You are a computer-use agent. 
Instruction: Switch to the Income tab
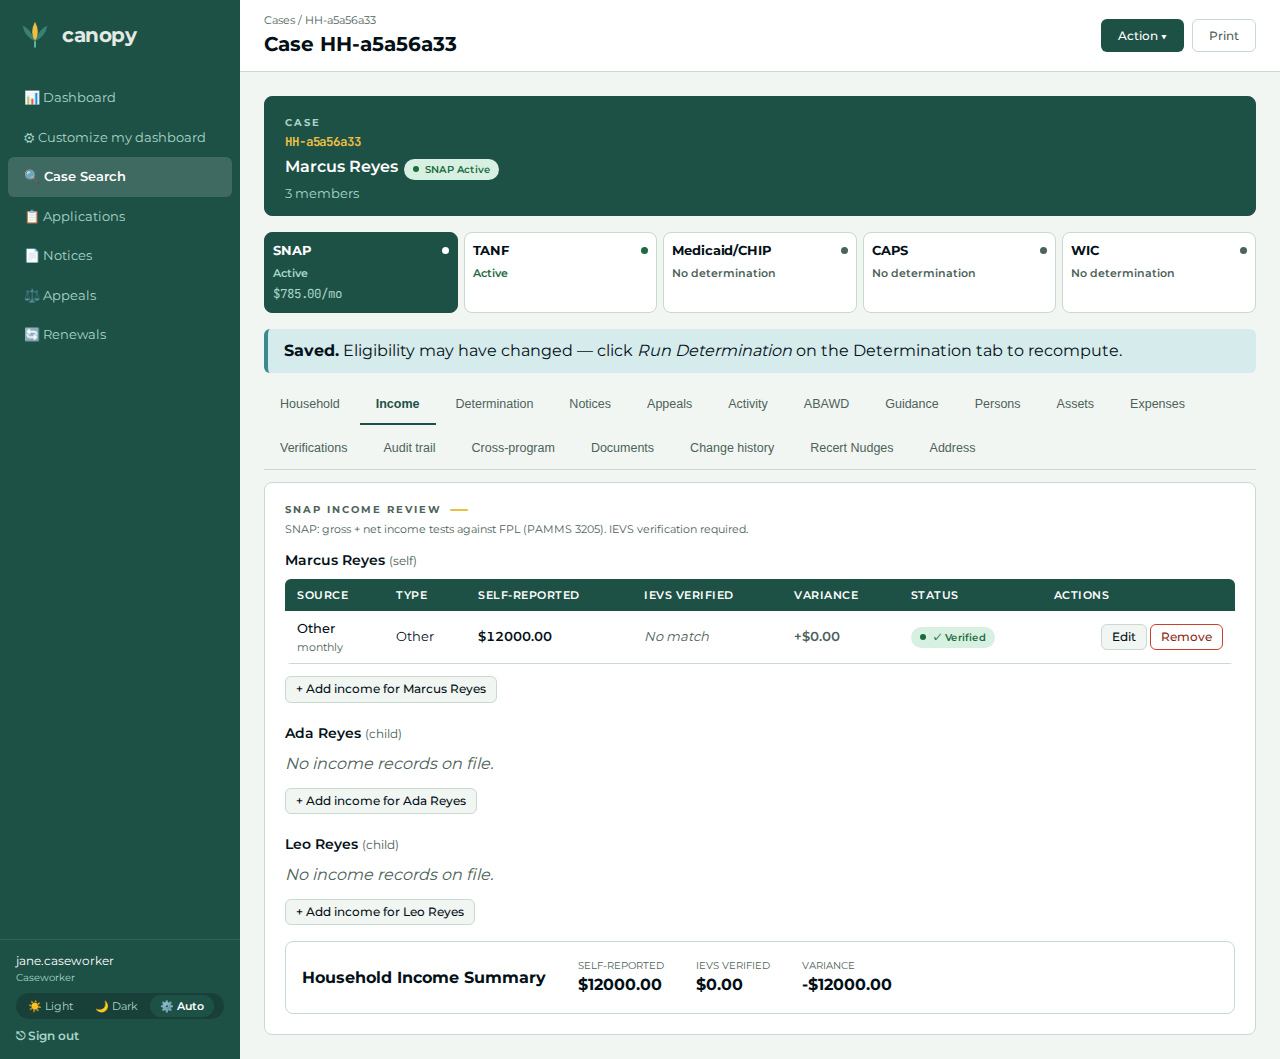point(398,404)
